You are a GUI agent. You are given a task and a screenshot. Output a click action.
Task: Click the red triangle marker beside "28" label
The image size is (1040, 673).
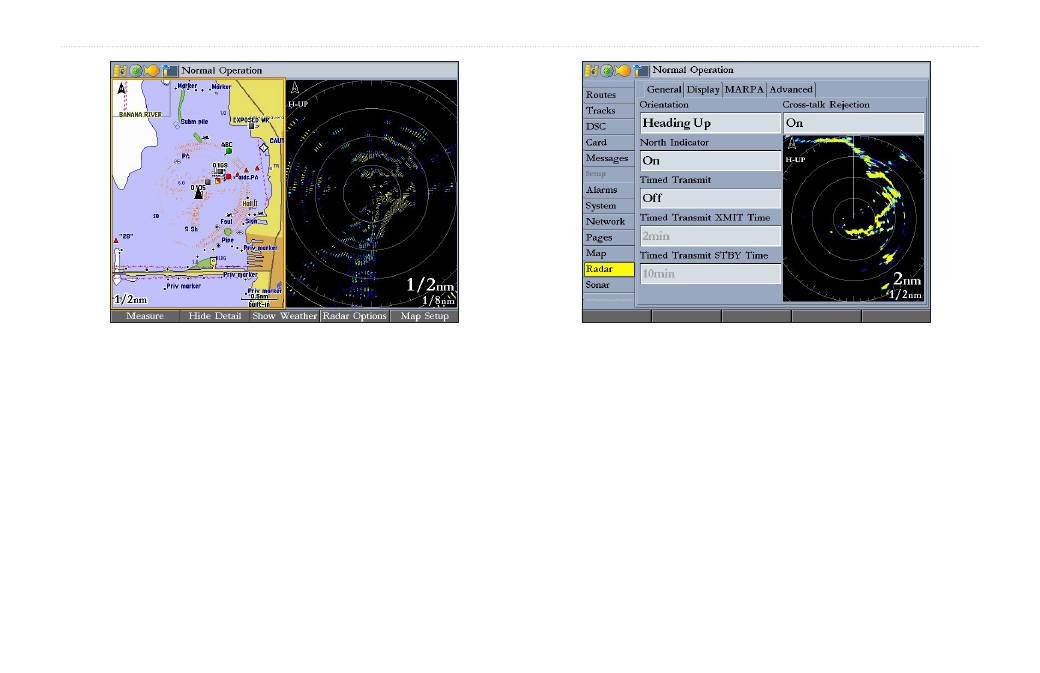tap(116, 240)
